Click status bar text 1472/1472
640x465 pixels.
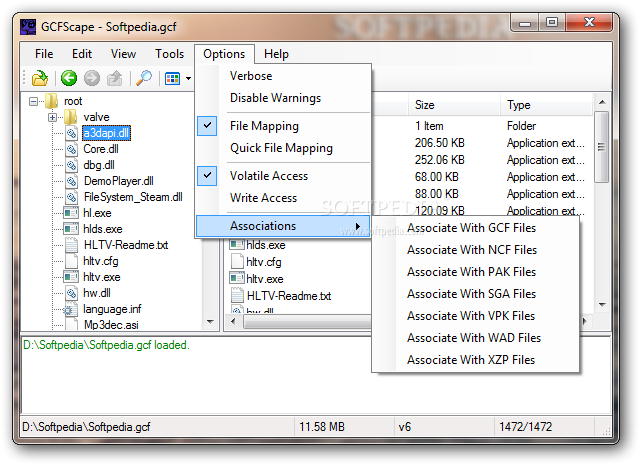[x=526, y=427]
